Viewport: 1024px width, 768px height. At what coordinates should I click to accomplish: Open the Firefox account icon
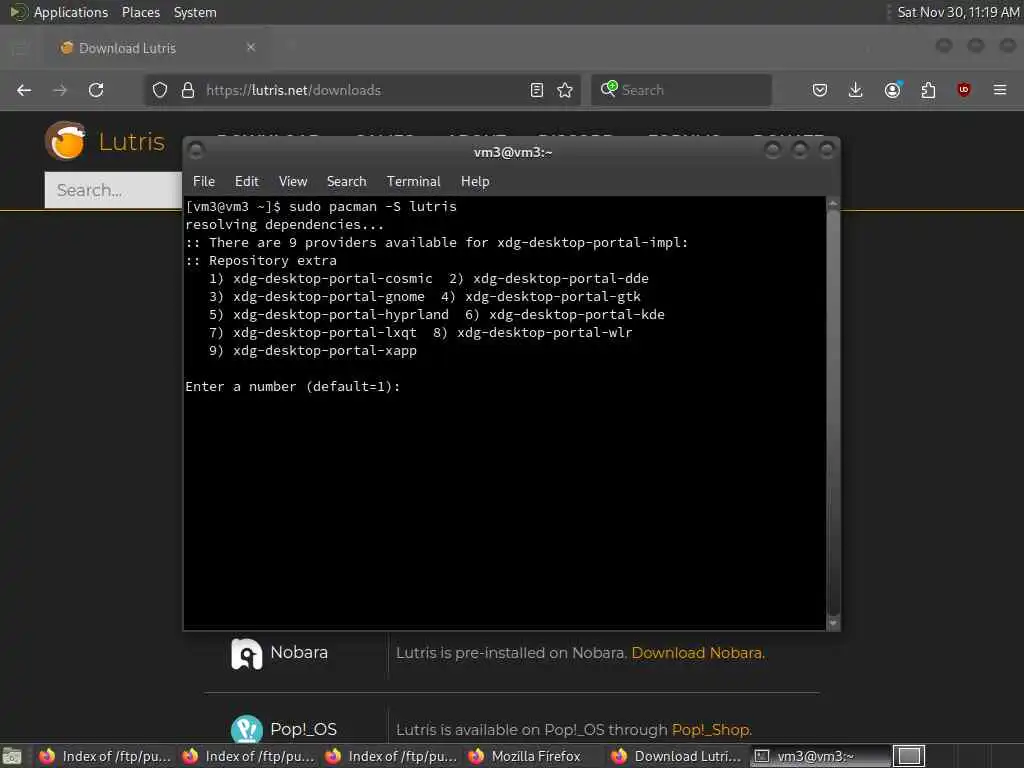click(892, 90)
